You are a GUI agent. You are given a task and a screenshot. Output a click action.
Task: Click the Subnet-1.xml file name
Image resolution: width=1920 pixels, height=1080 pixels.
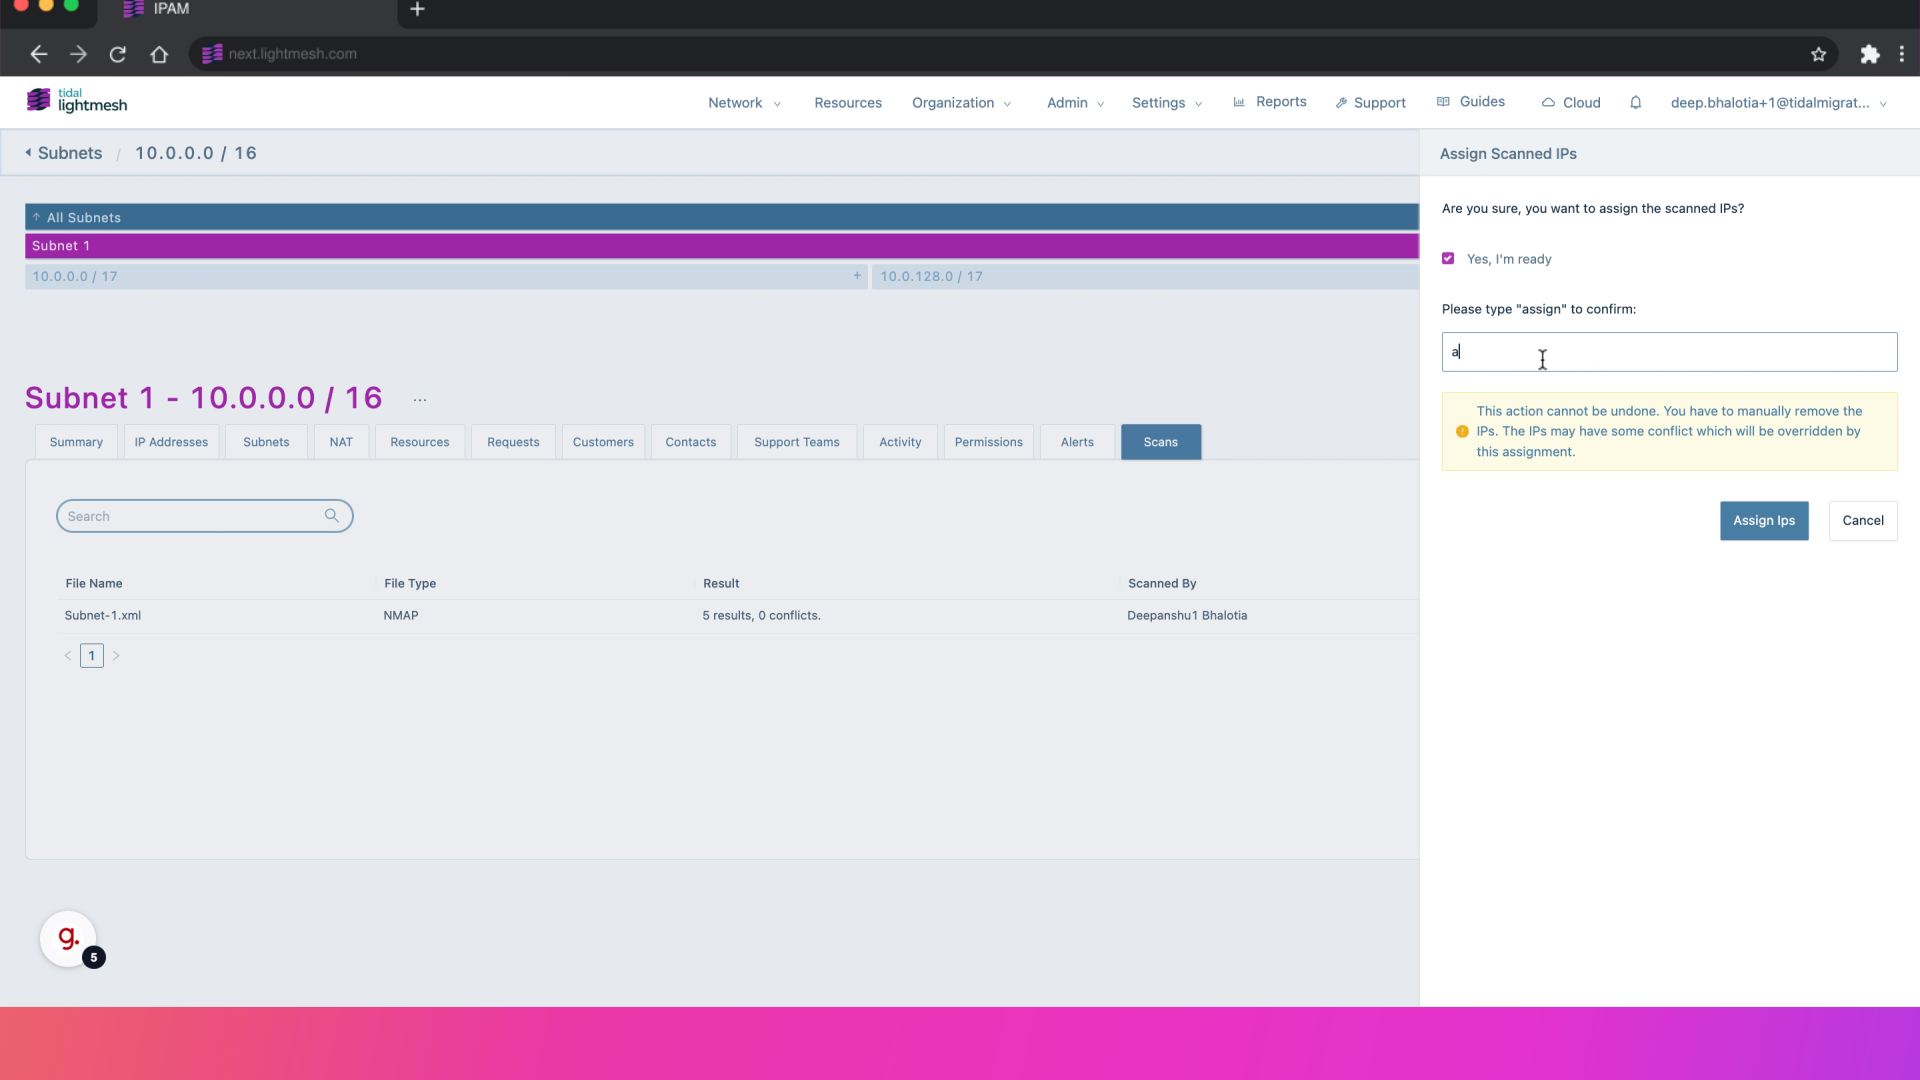(x=103, y=615)
